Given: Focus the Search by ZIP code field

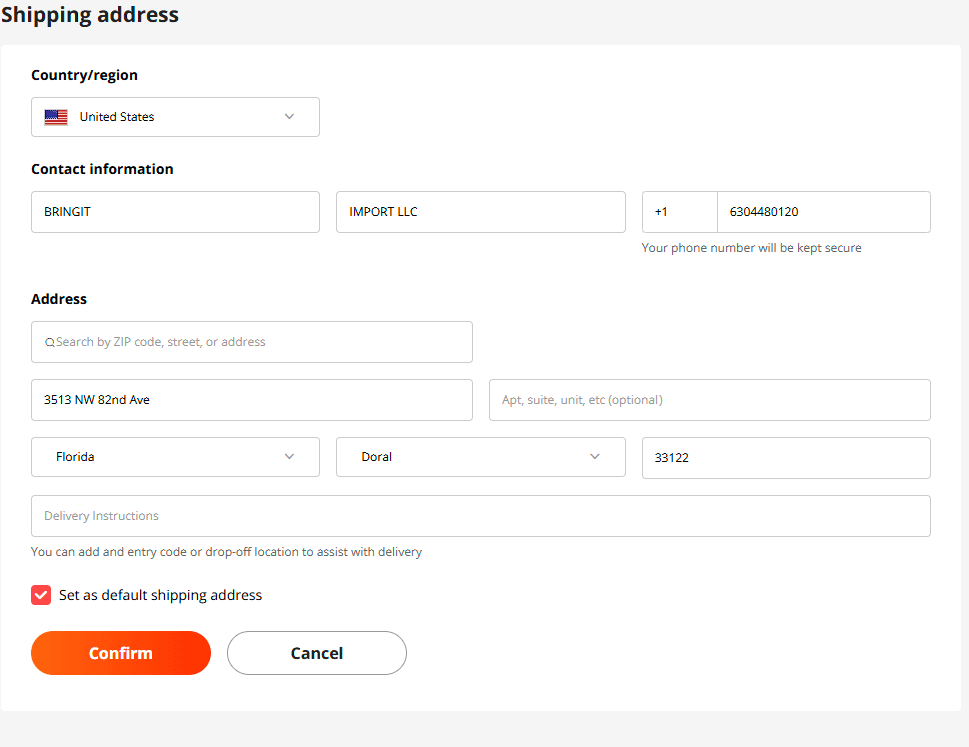Looking at the screenshot, I should [x=252, y=342].
